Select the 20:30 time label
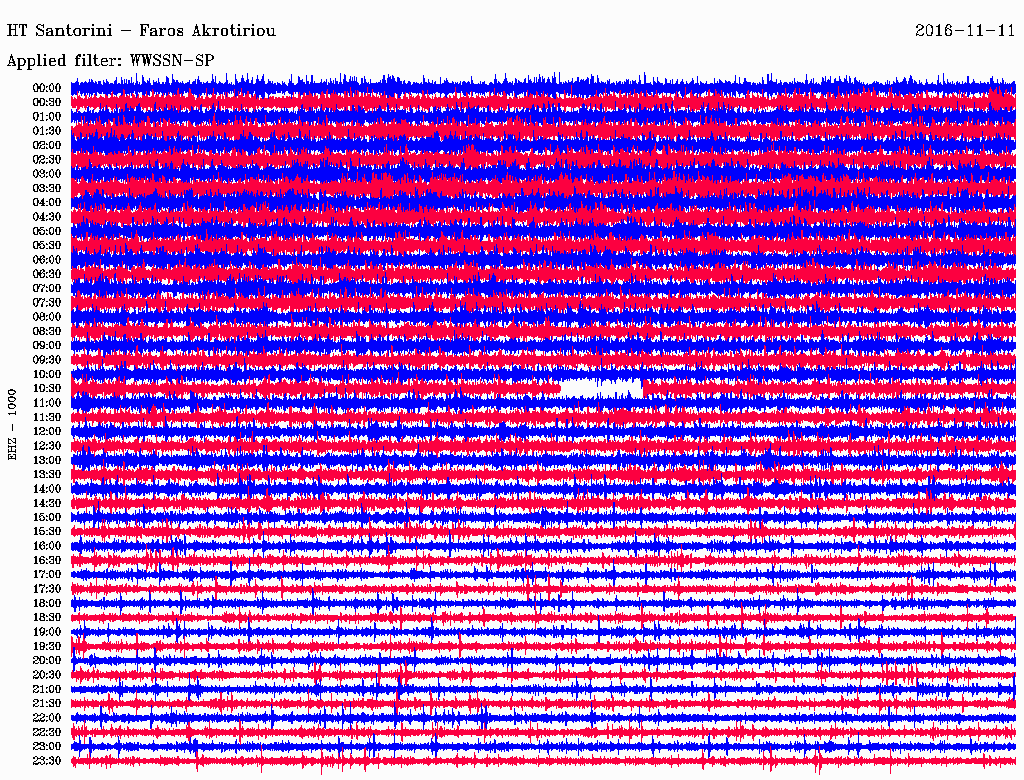Screen dimensions: 1024x780 tap(47, 675)
